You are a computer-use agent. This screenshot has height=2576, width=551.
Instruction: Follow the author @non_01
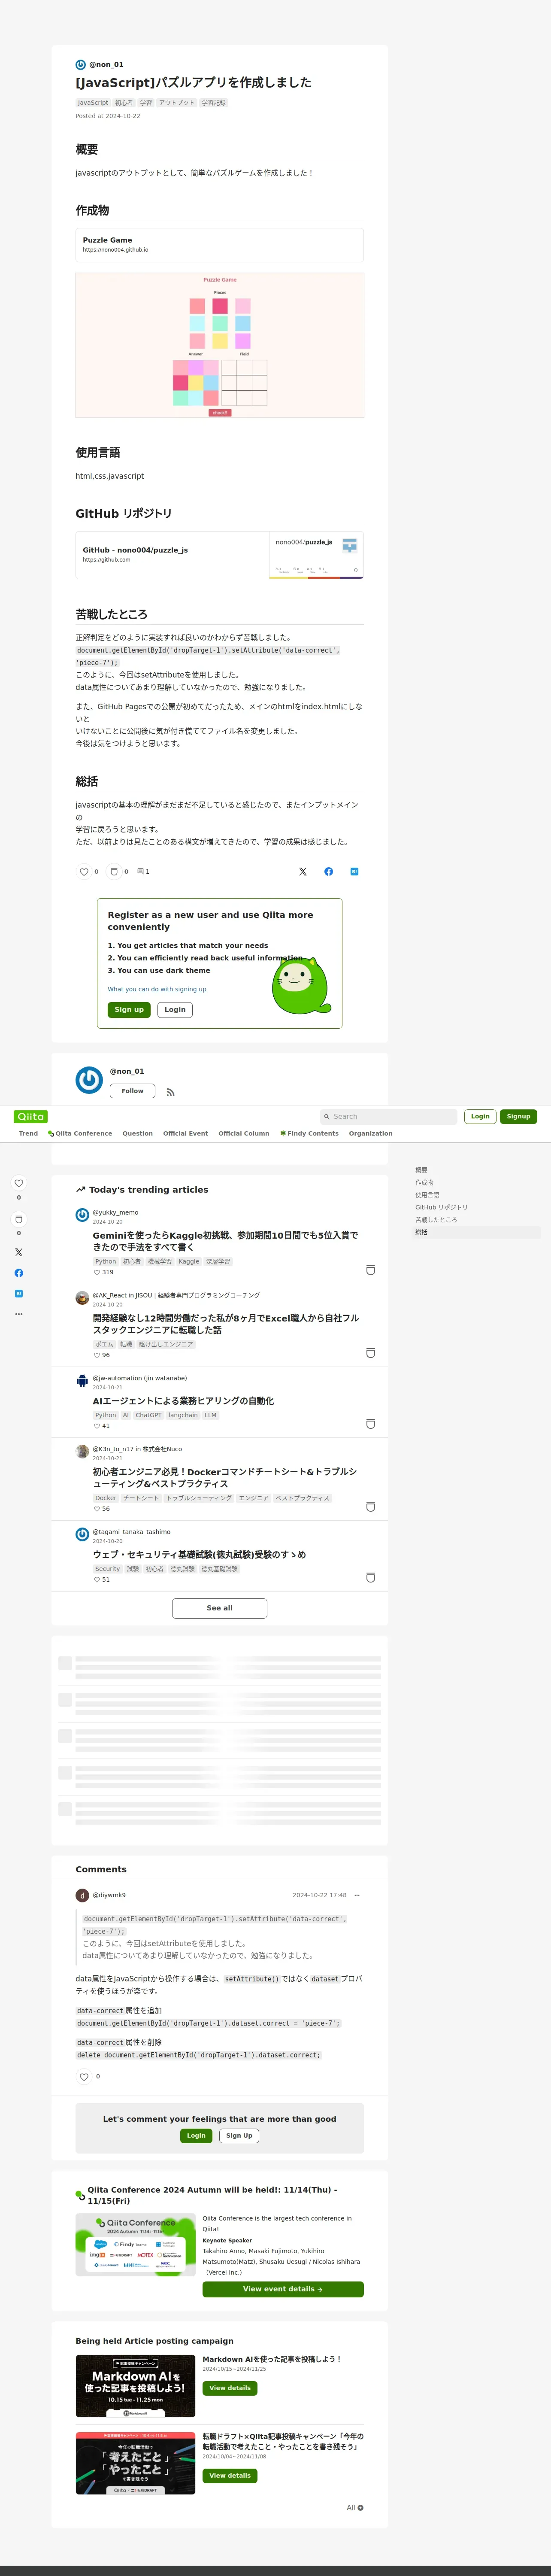click(x=132, y=1091)
